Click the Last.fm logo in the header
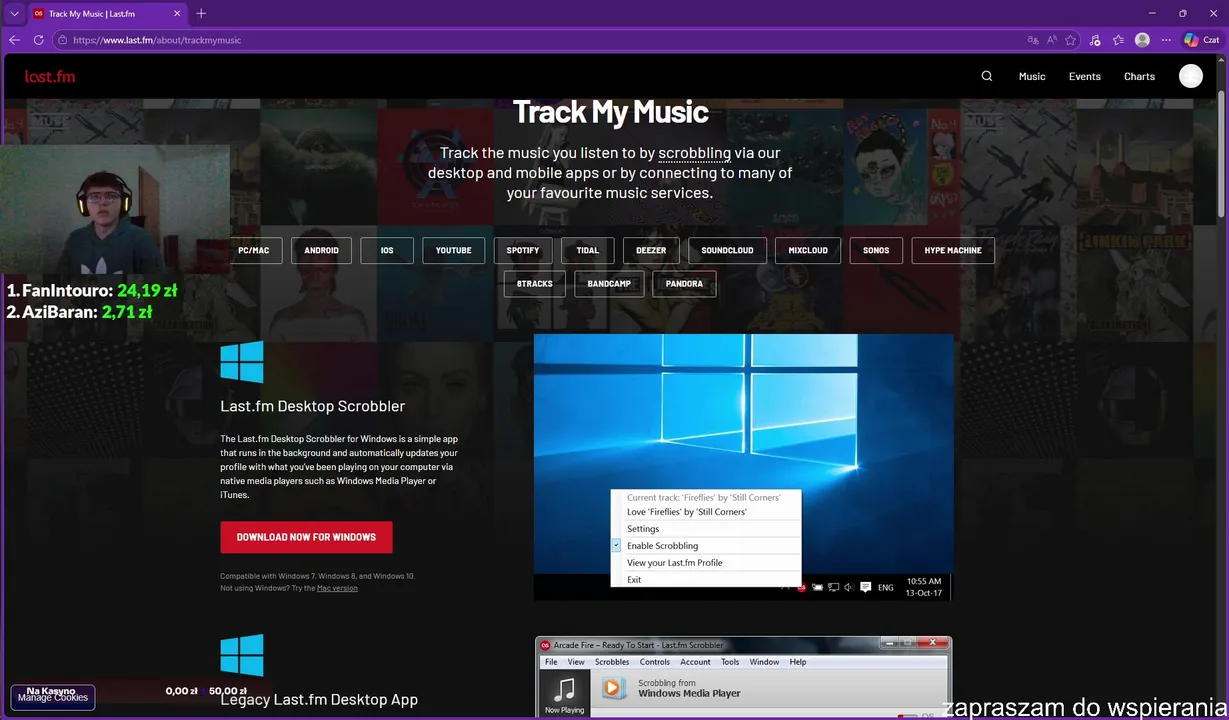Image resolution: width=1229 pixels, height=720 pixels. (50, 76)
